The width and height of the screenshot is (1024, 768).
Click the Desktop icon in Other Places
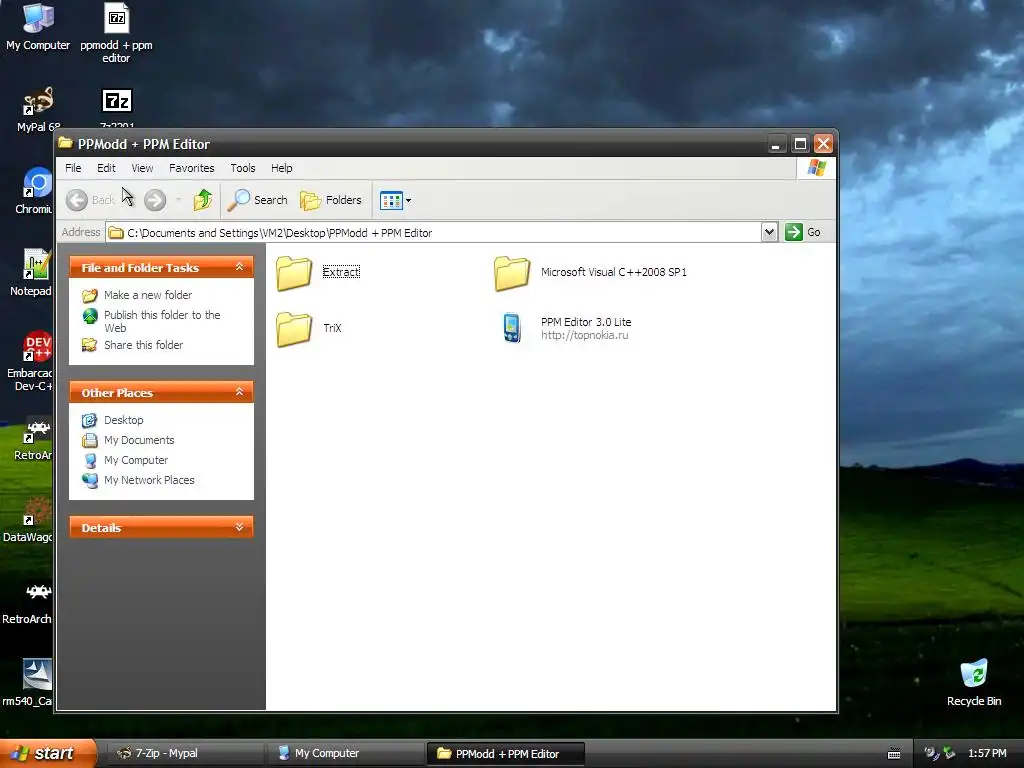(89, 420)
